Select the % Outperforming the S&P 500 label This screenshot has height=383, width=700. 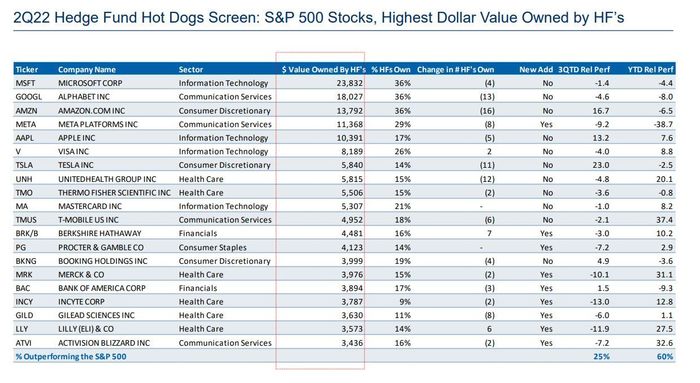tap(71, 357)
